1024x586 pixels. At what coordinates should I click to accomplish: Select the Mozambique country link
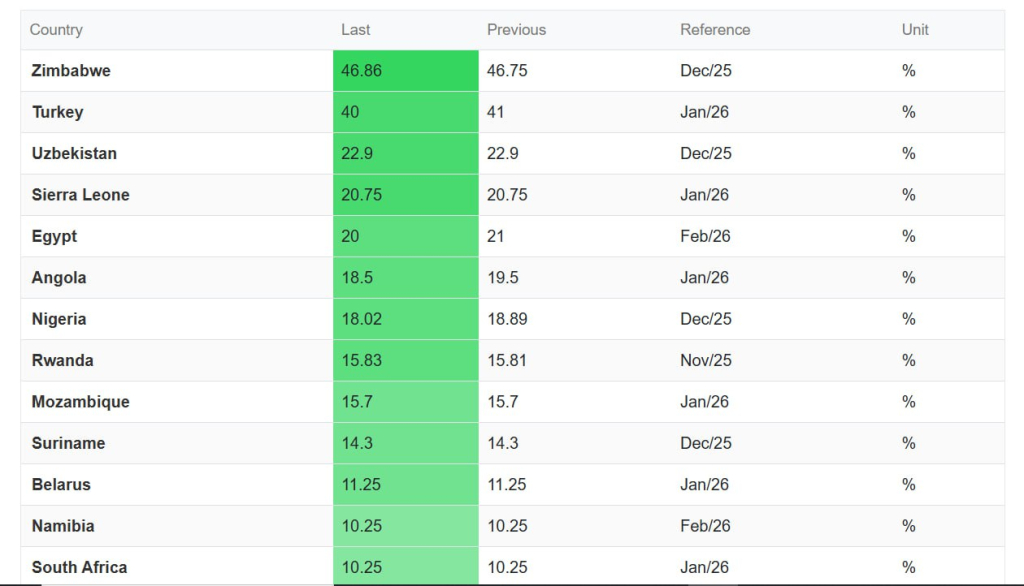pos(80,402)
